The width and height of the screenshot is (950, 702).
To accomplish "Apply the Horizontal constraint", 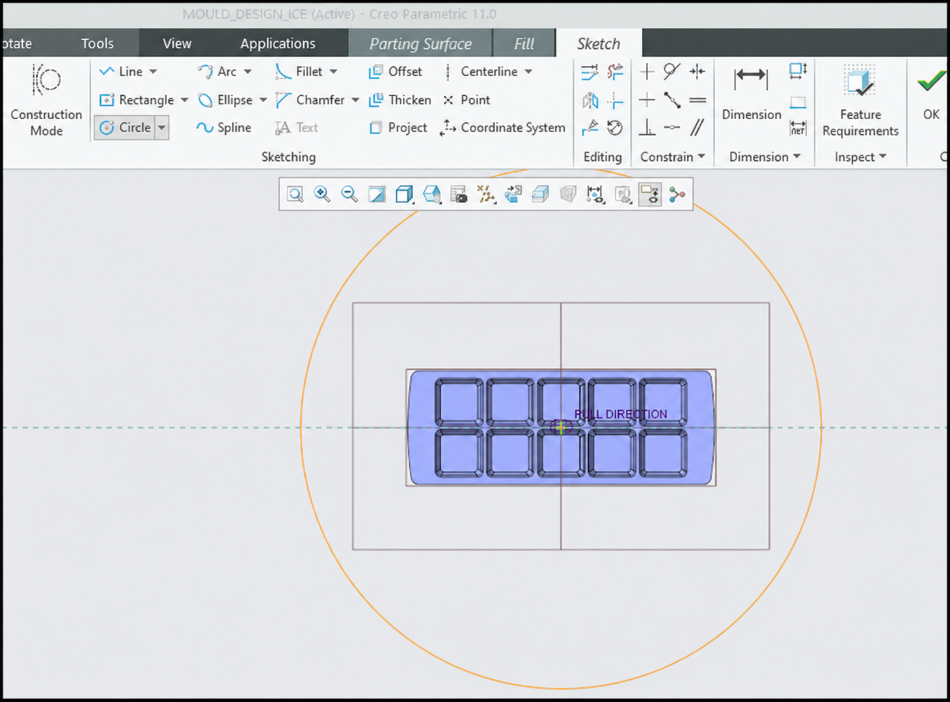I will pyautogui.click(x=646, y=99).
